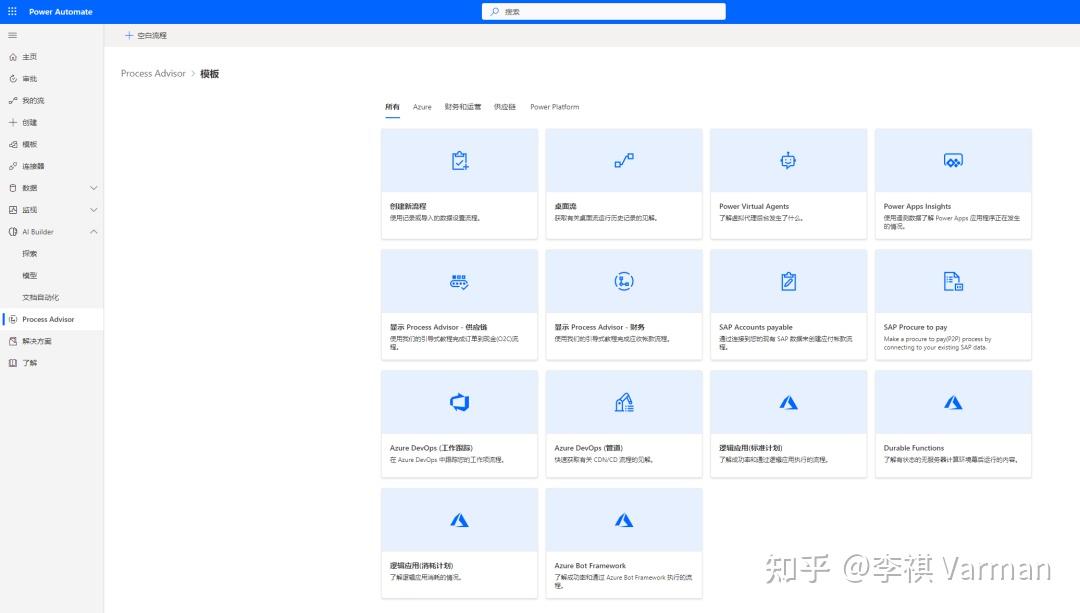
Task: Click the Azure Bot Framework triangle icon
Action: pyautogui.click(x=623, y=519)
